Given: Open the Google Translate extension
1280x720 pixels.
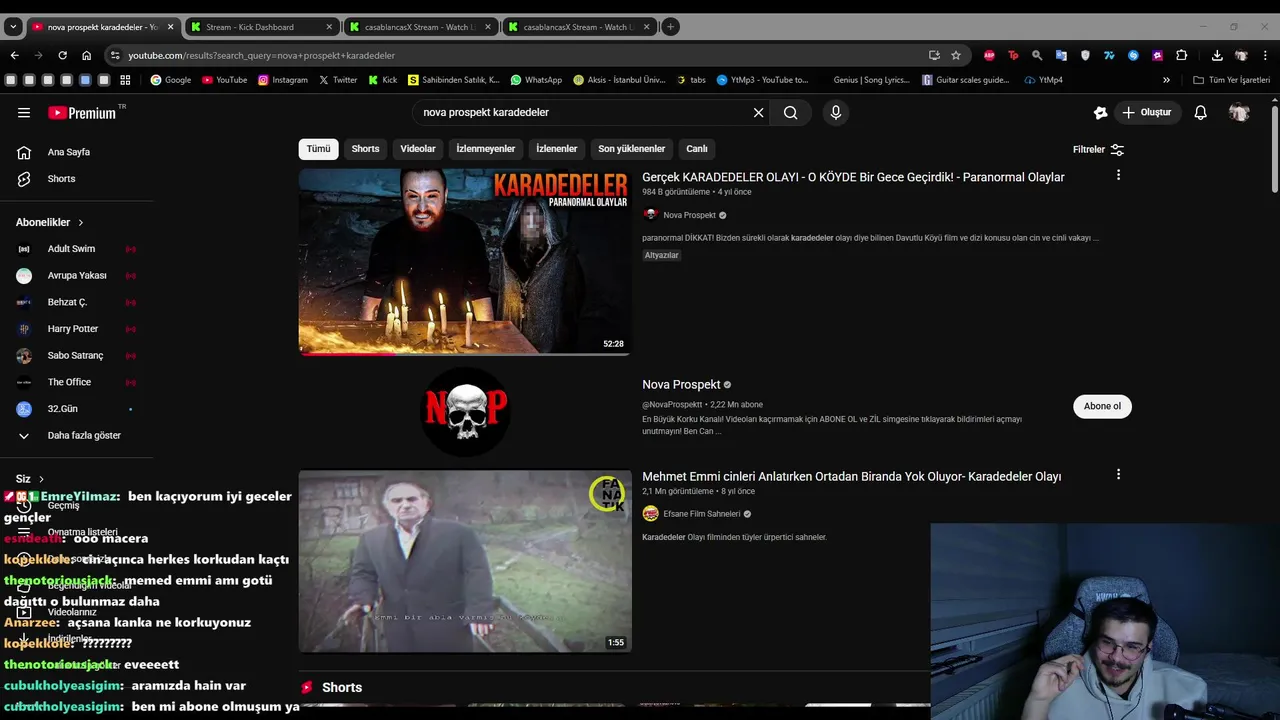Looking at the screenshot, I should pyautogui.click(x=1061, y=55).
